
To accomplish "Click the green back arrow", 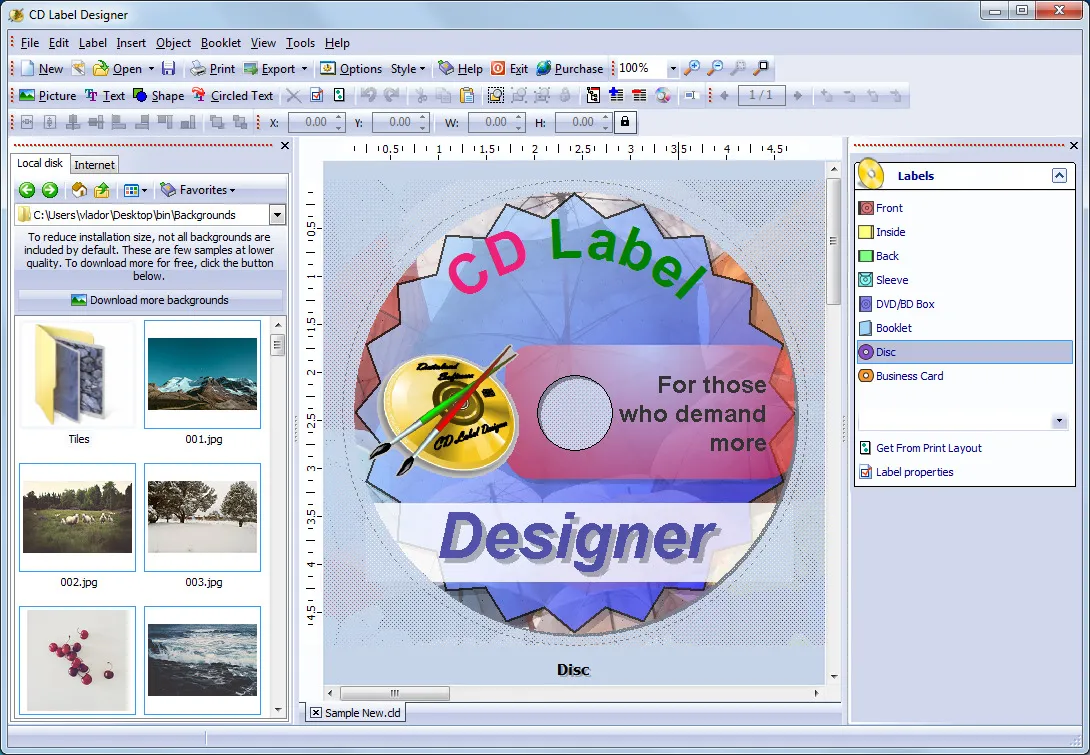I will [27, 190].
